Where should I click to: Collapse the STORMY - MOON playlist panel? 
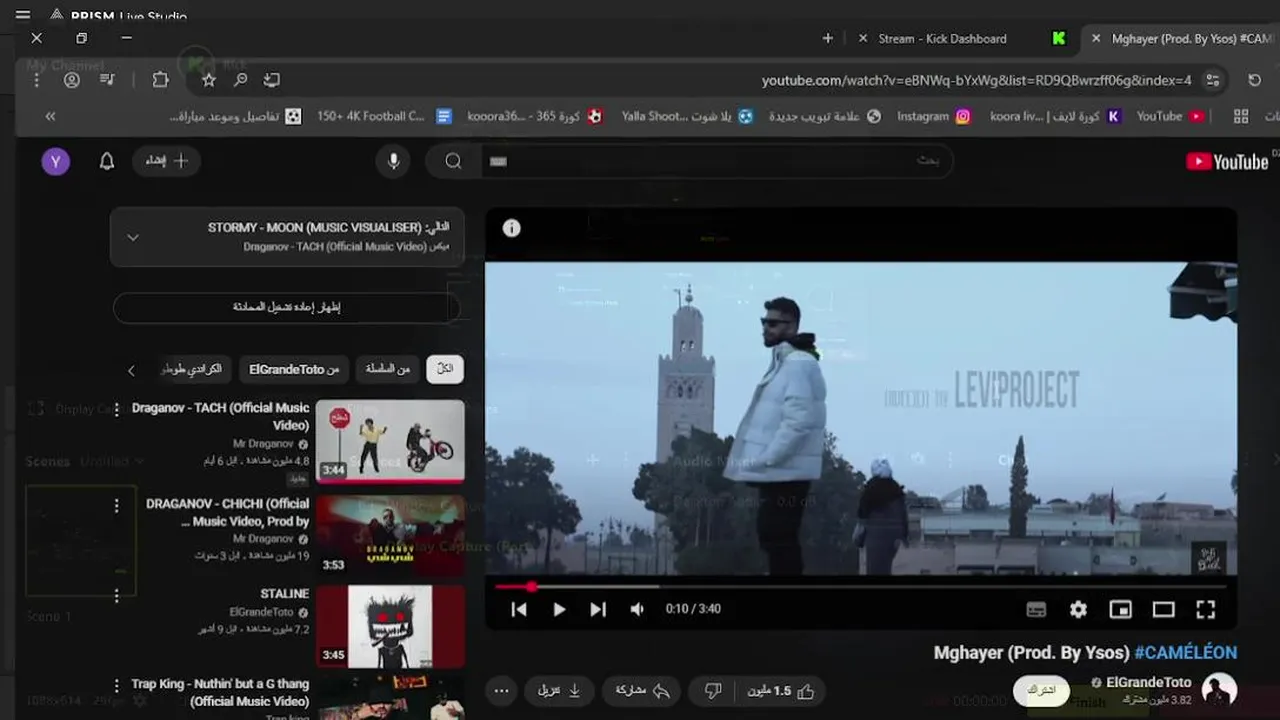[133, 238]
